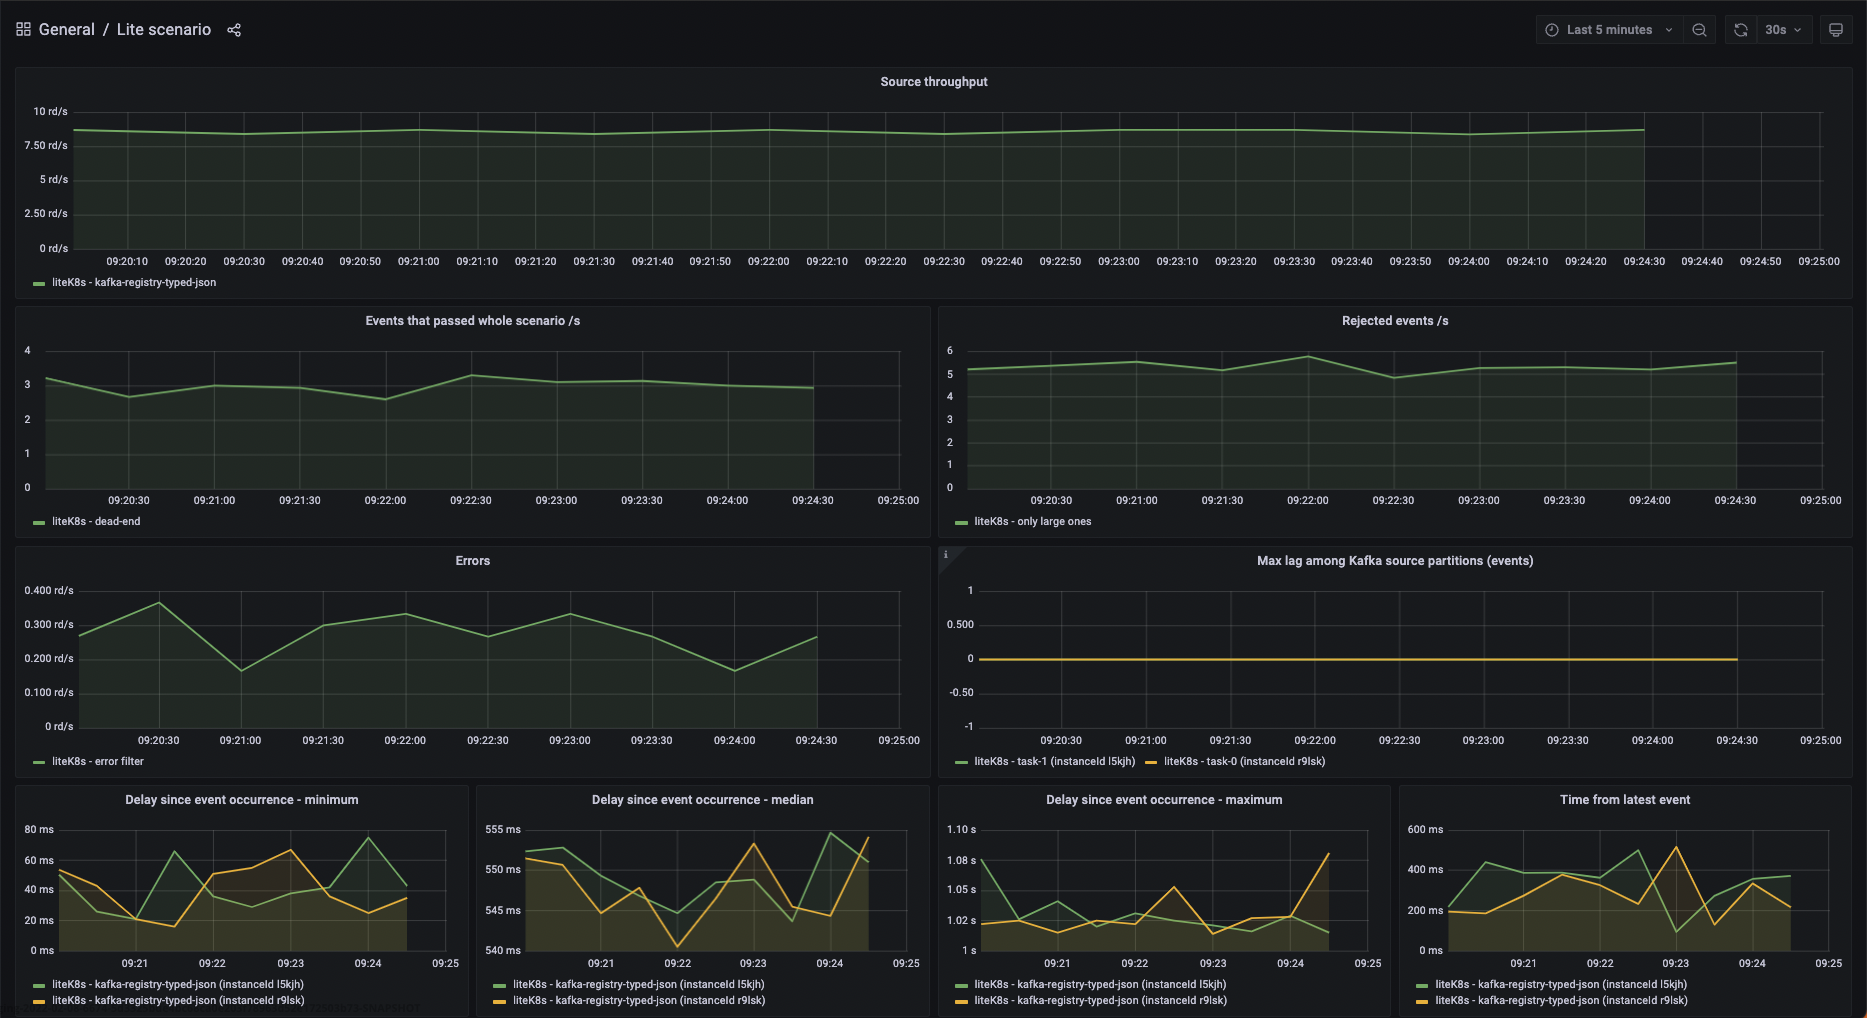
Task: Click the green swatch beside kafka-registry-typed-json legend
Action: 40,282
